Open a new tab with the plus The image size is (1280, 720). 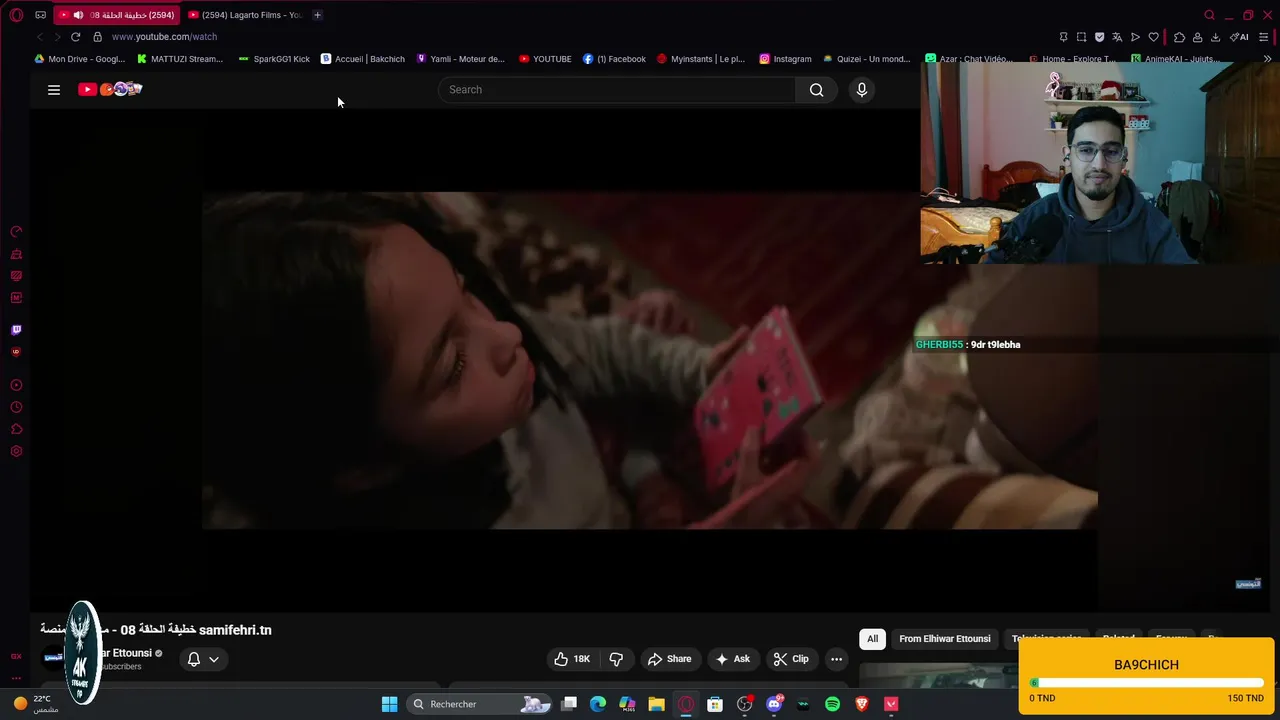point(317,15)
